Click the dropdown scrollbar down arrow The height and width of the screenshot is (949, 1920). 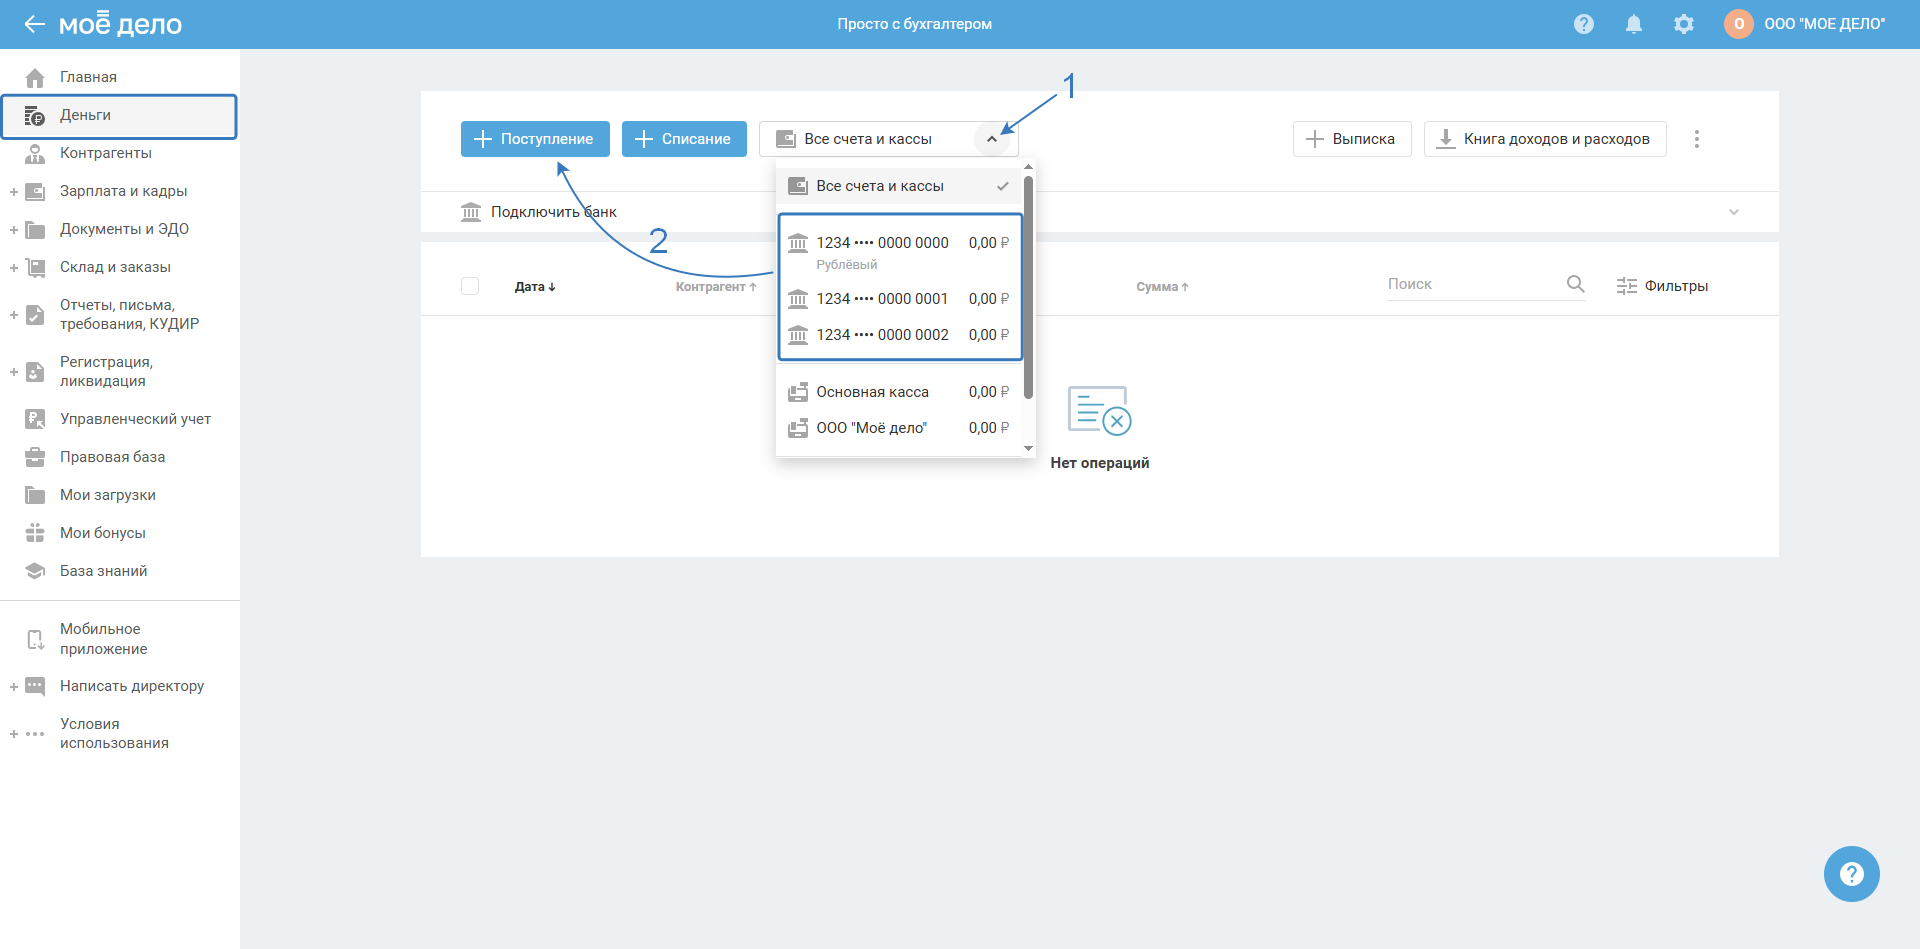pyautogui.click(x=1028, y=449)
